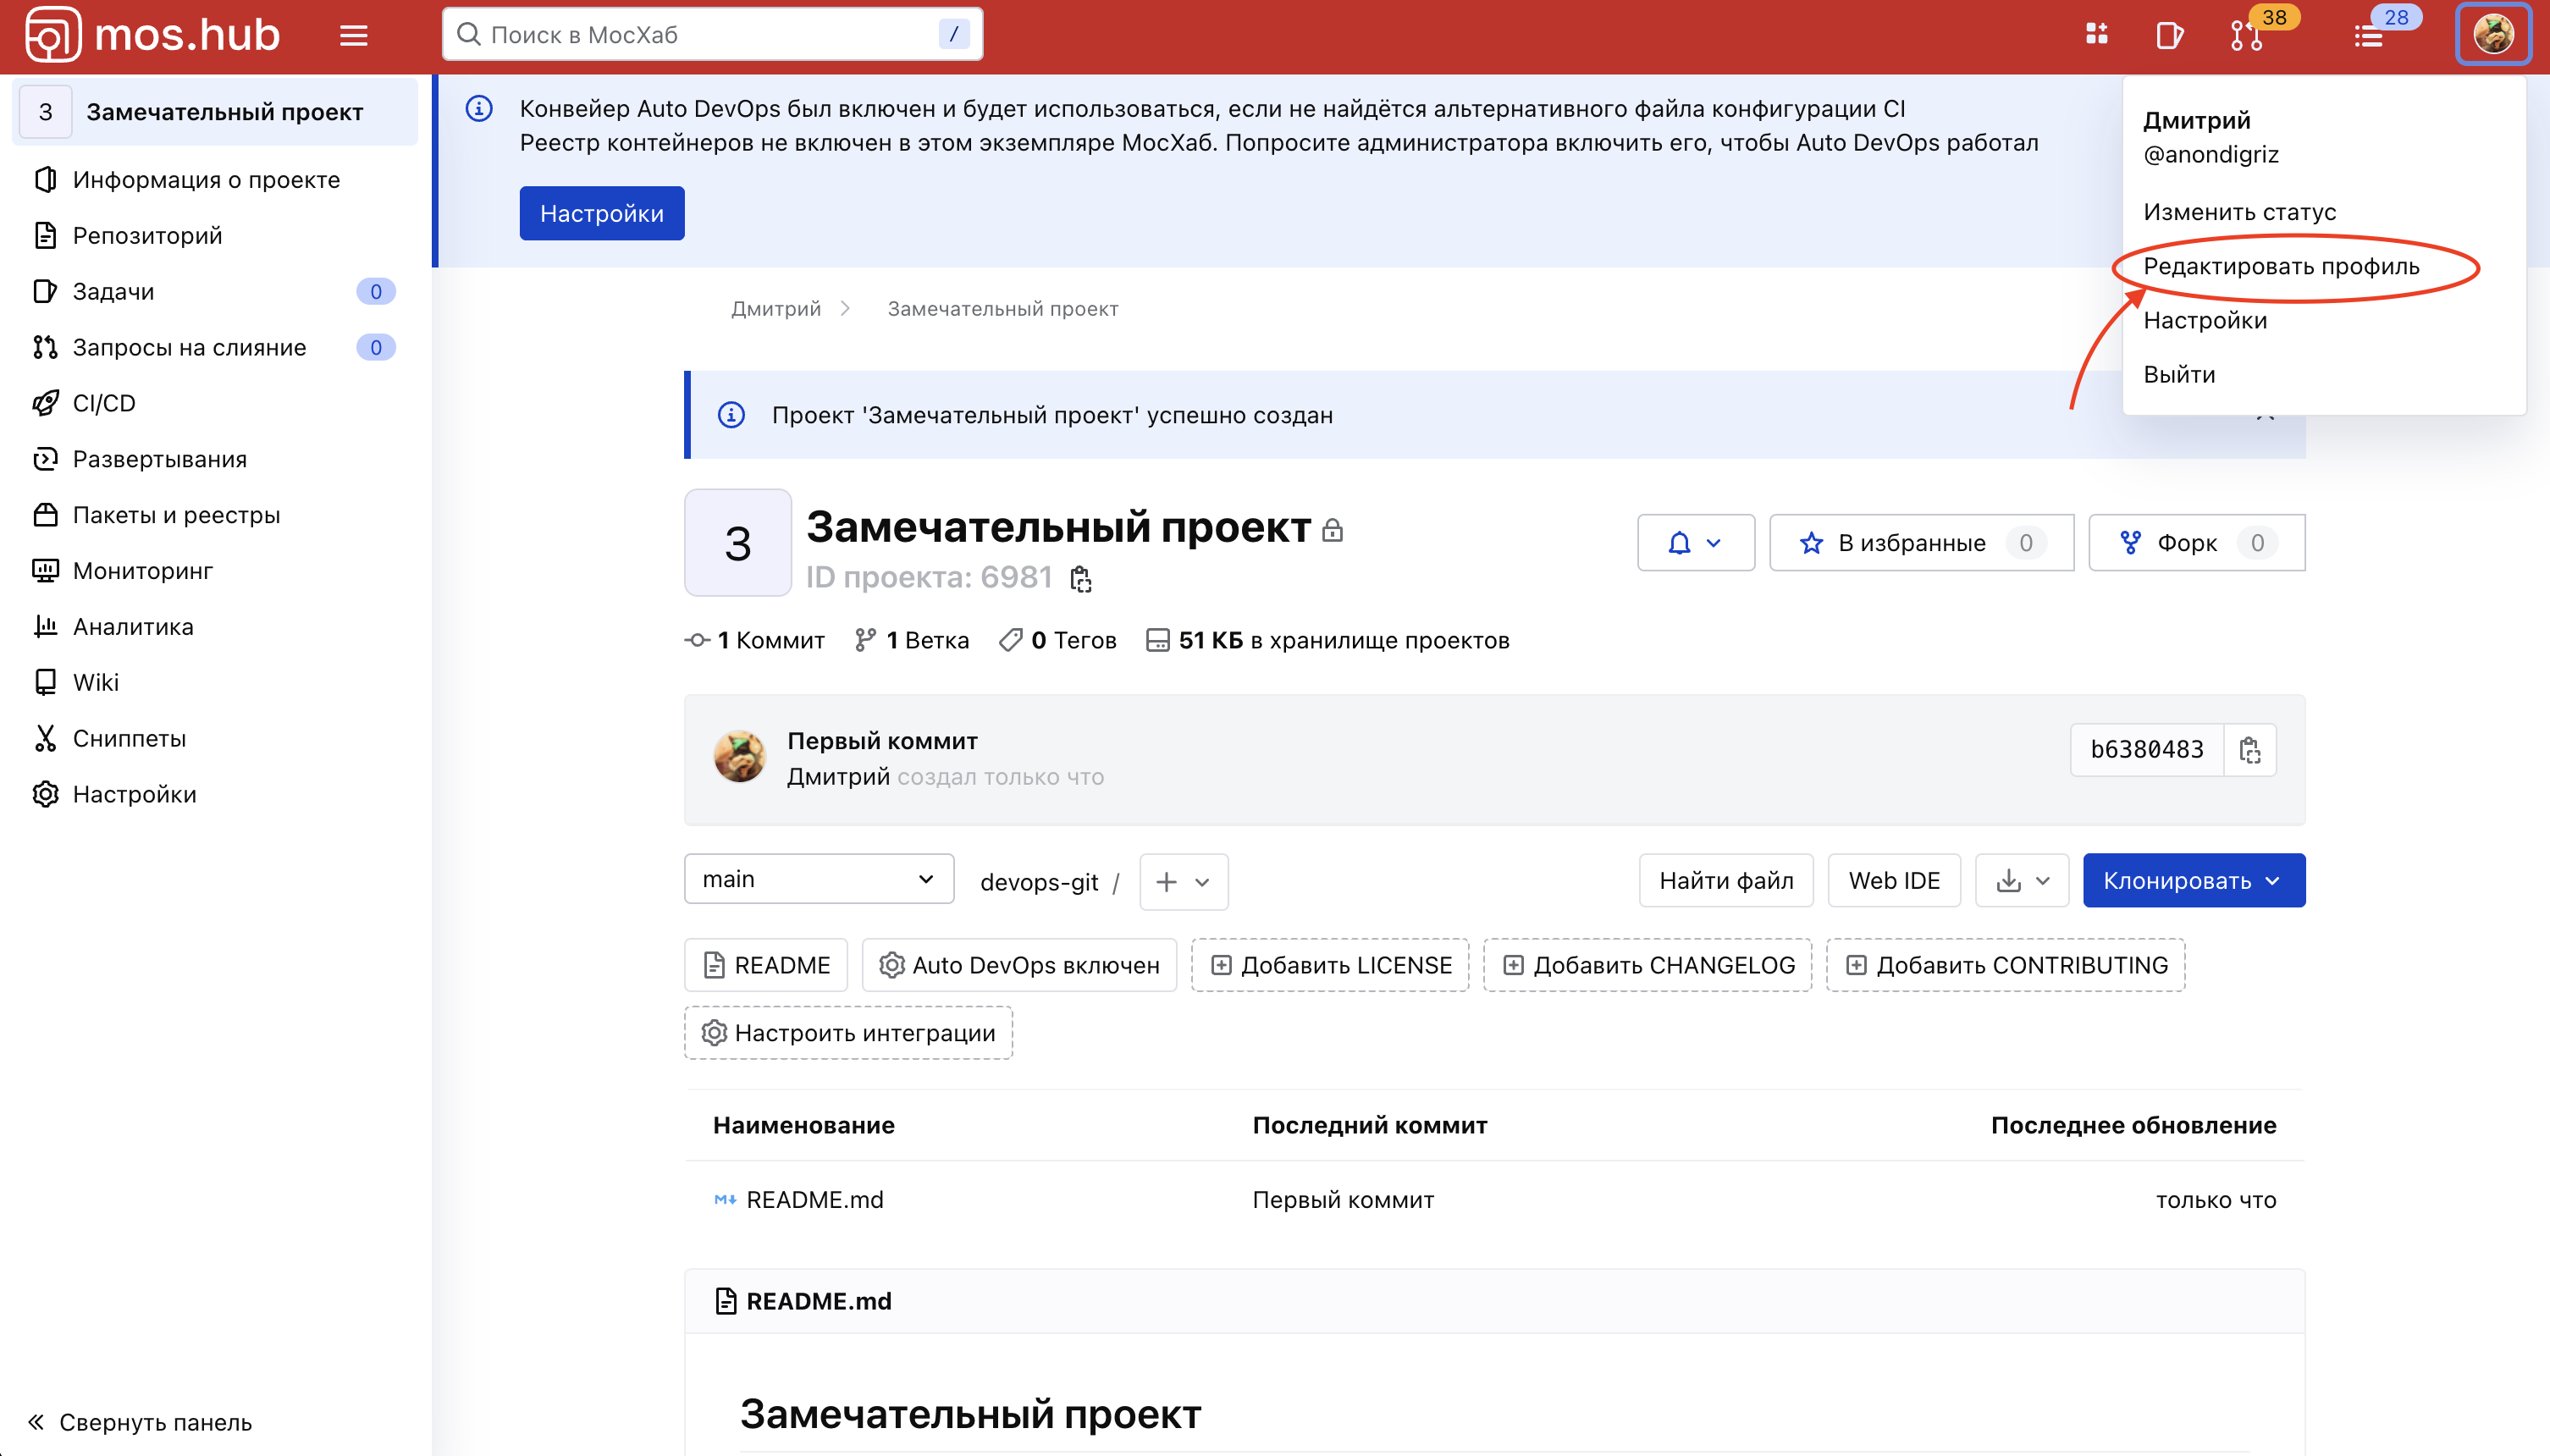2550x1456 pixels.
Task: Click the projects grid icon in top bar
Action: point(2096,33)
